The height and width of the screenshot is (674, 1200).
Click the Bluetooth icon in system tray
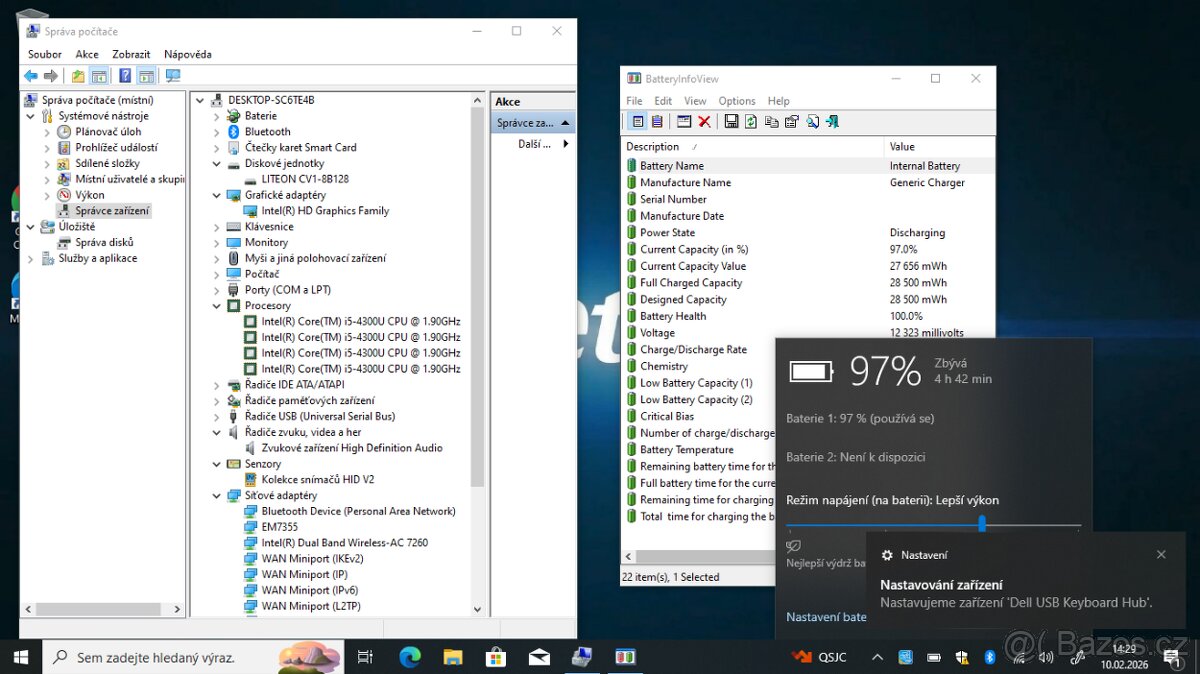pos(989,657)
